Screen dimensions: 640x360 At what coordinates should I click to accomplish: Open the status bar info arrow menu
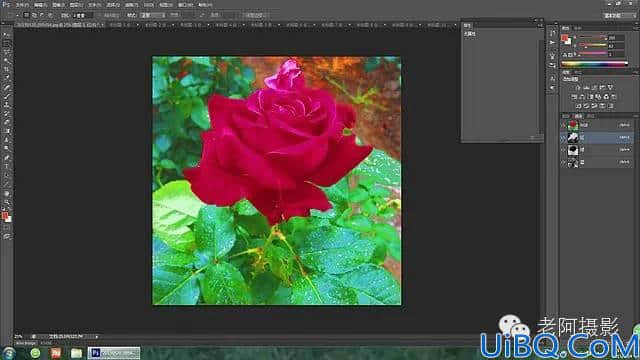(96, 337)
